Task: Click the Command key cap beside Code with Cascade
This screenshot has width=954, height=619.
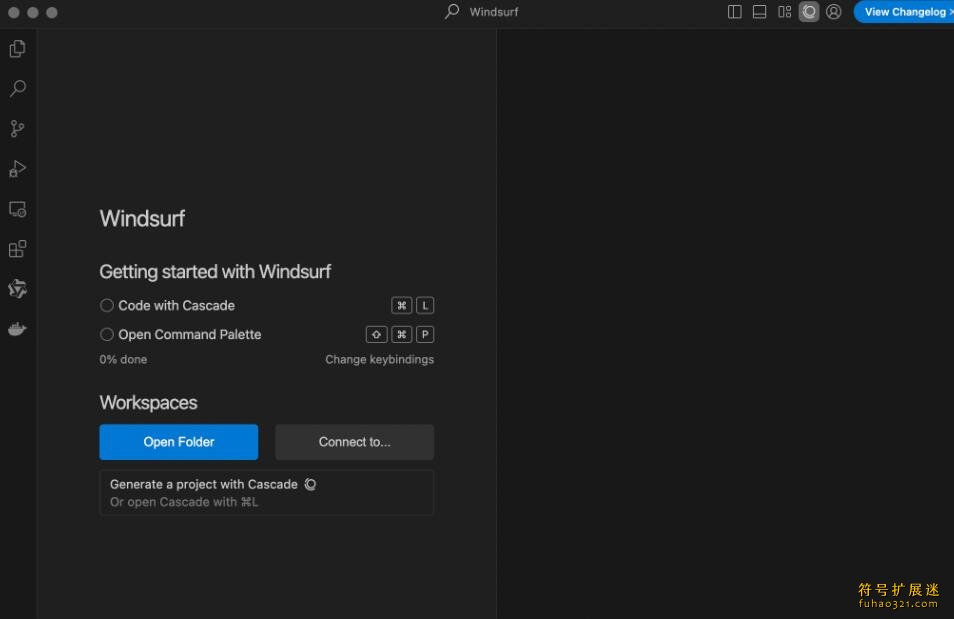Action: pos(402,306)
